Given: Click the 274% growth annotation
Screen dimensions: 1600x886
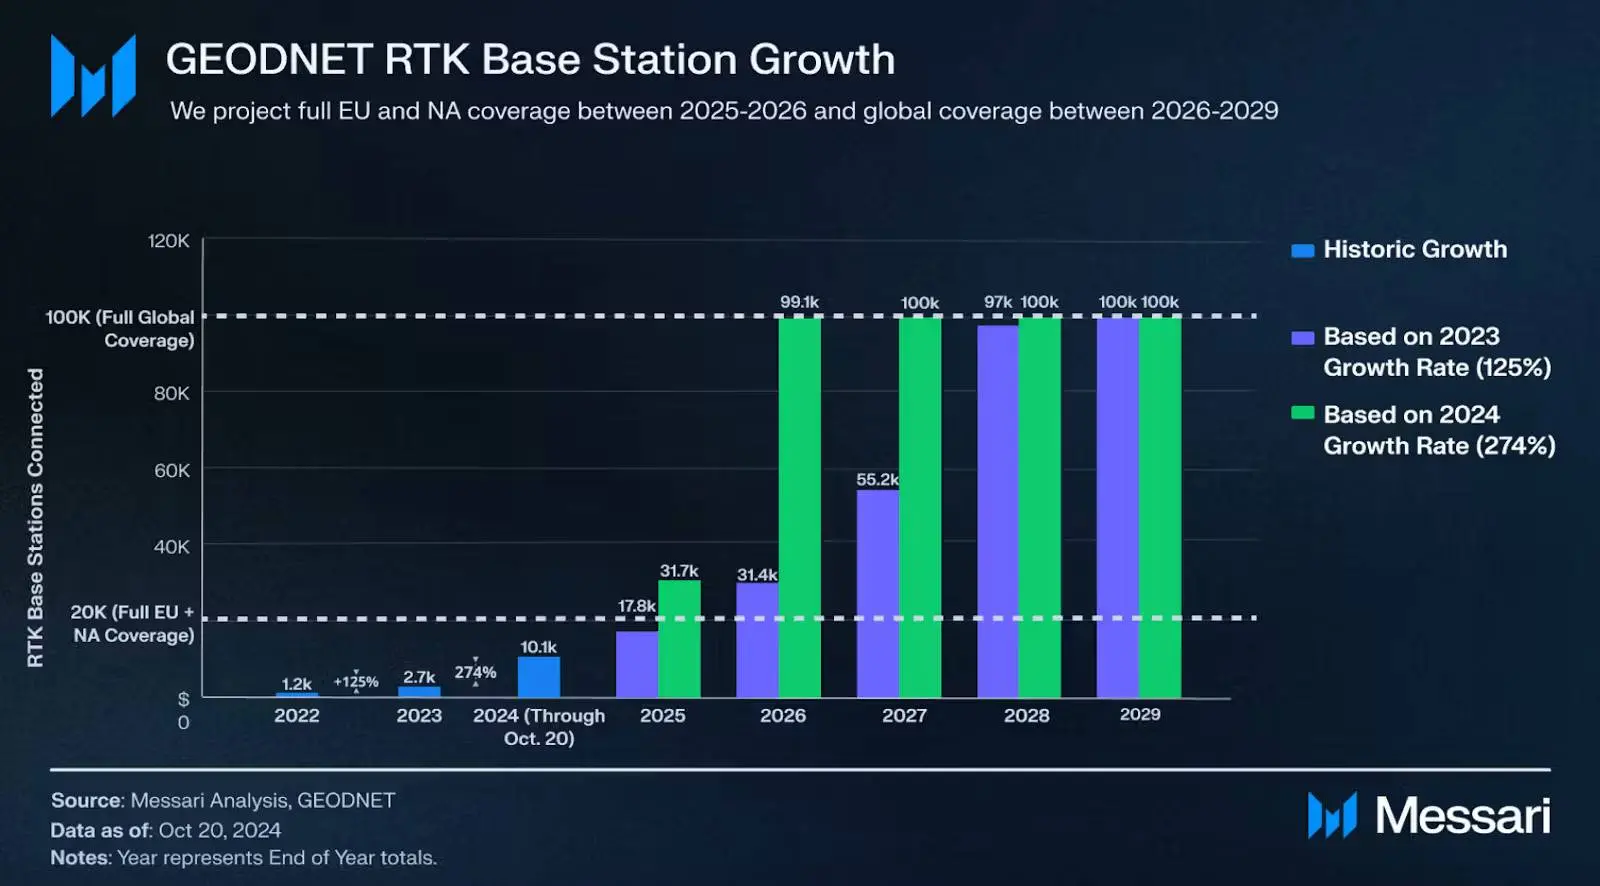Looking at the screenshot, I should [x=475, y=672].
